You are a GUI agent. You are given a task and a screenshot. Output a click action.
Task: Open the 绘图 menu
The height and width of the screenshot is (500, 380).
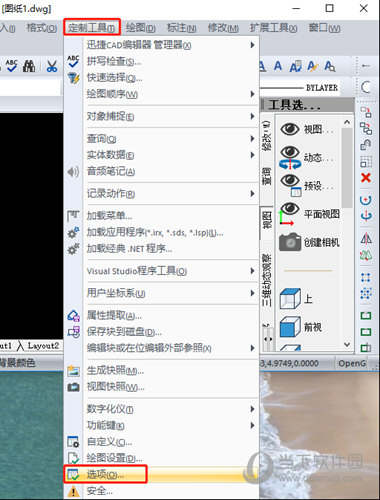click(140, 28)
